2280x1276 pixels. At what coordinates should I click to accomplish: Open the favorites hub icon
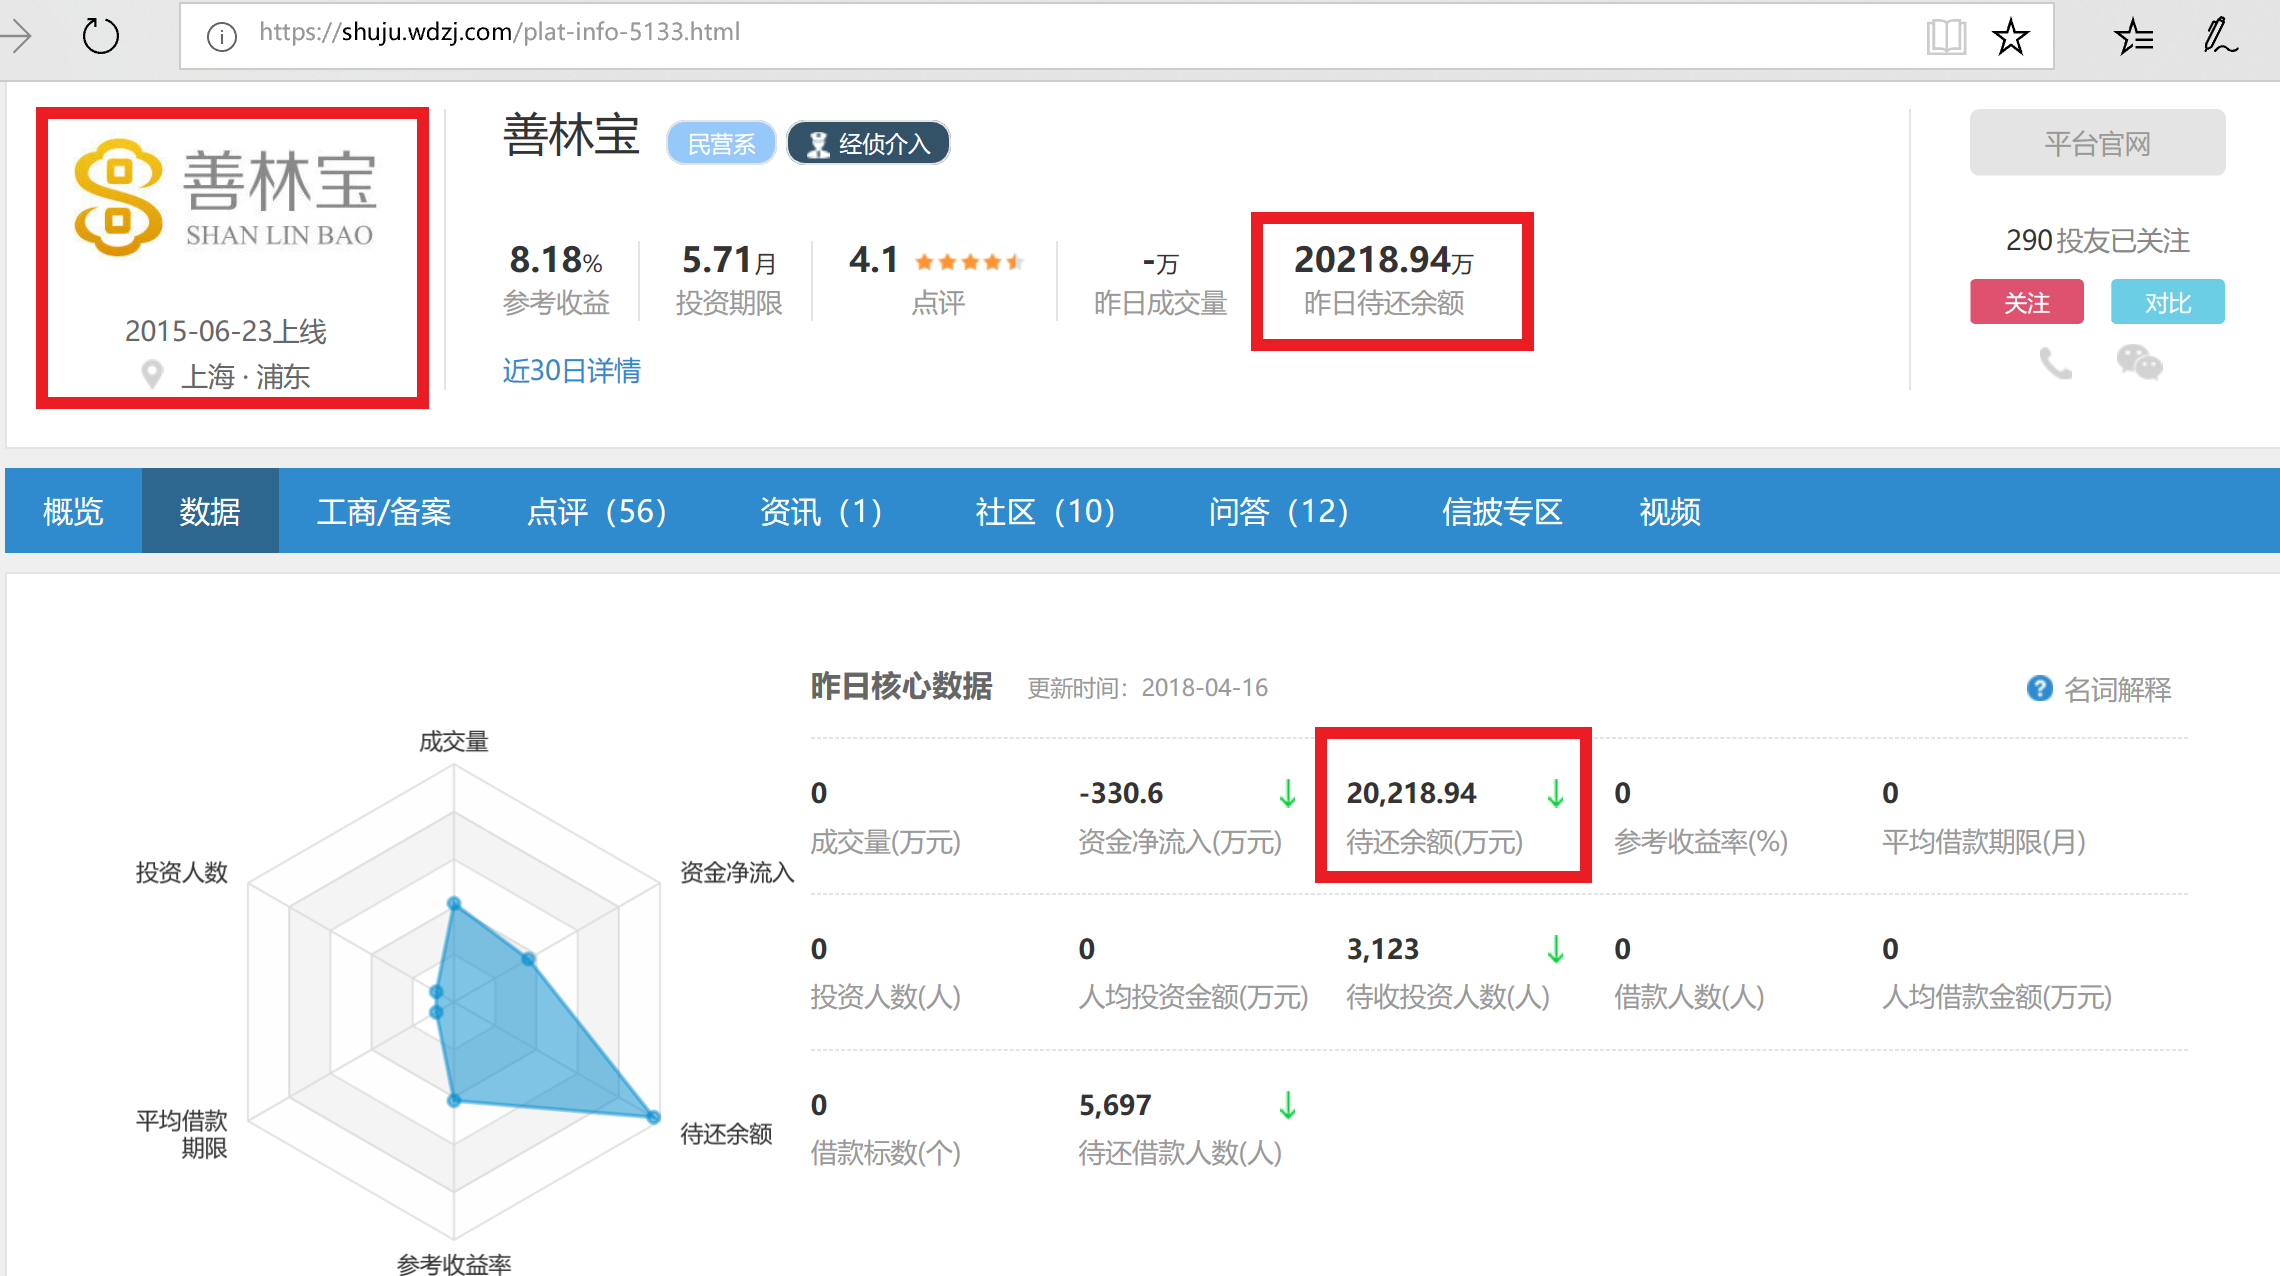2133,37
